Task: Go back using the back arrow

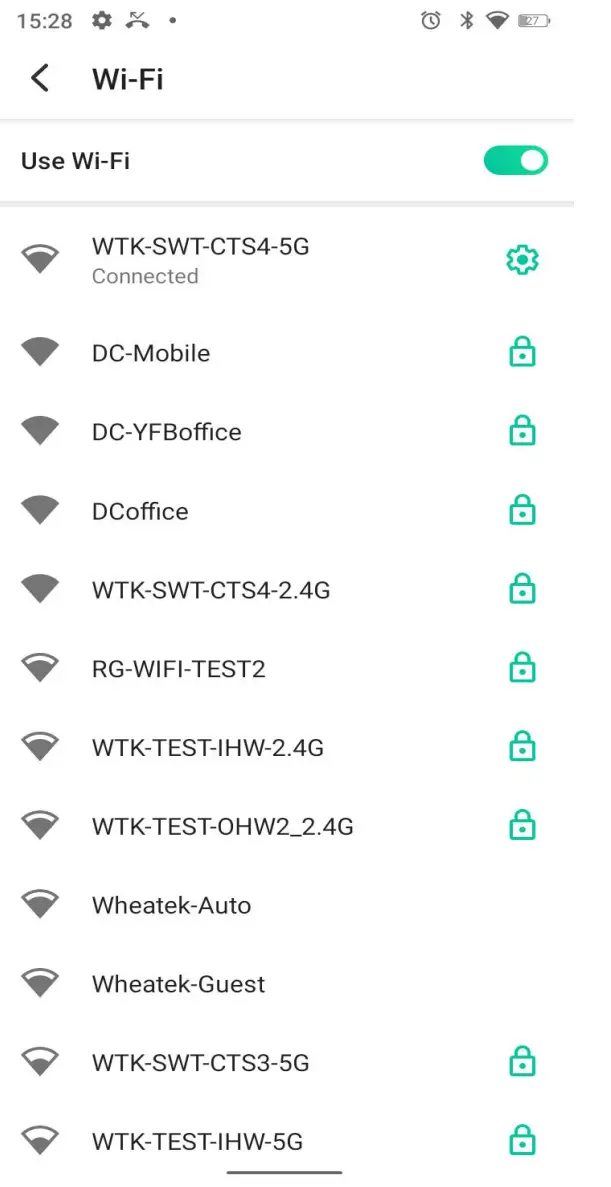Action: (39, 77)
